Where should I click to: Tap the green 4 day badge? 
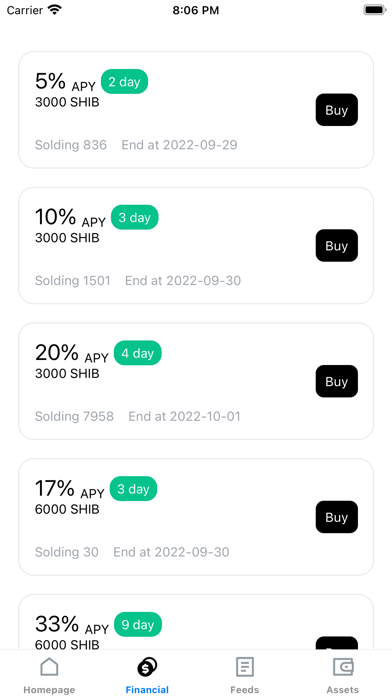coord(138,353)
